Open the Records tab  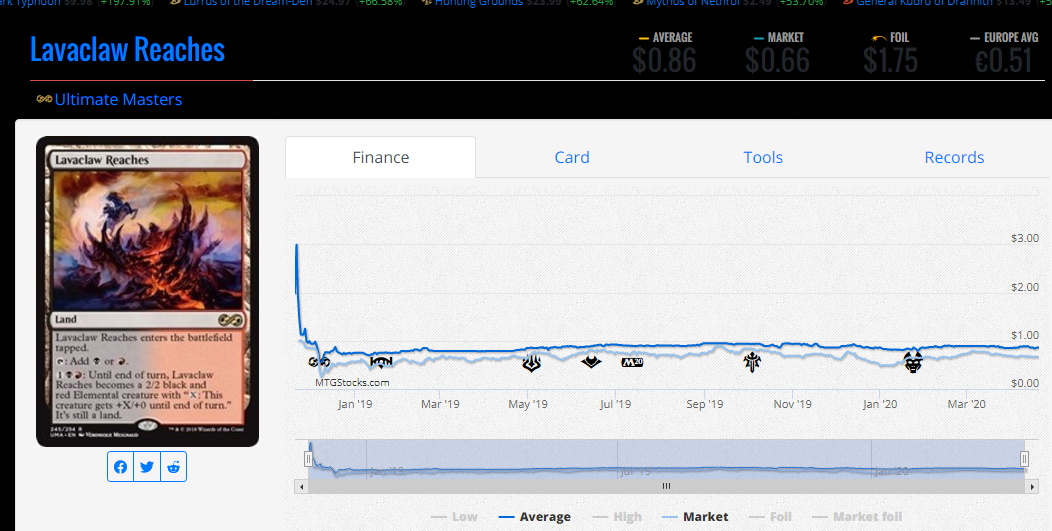(954, 157)
